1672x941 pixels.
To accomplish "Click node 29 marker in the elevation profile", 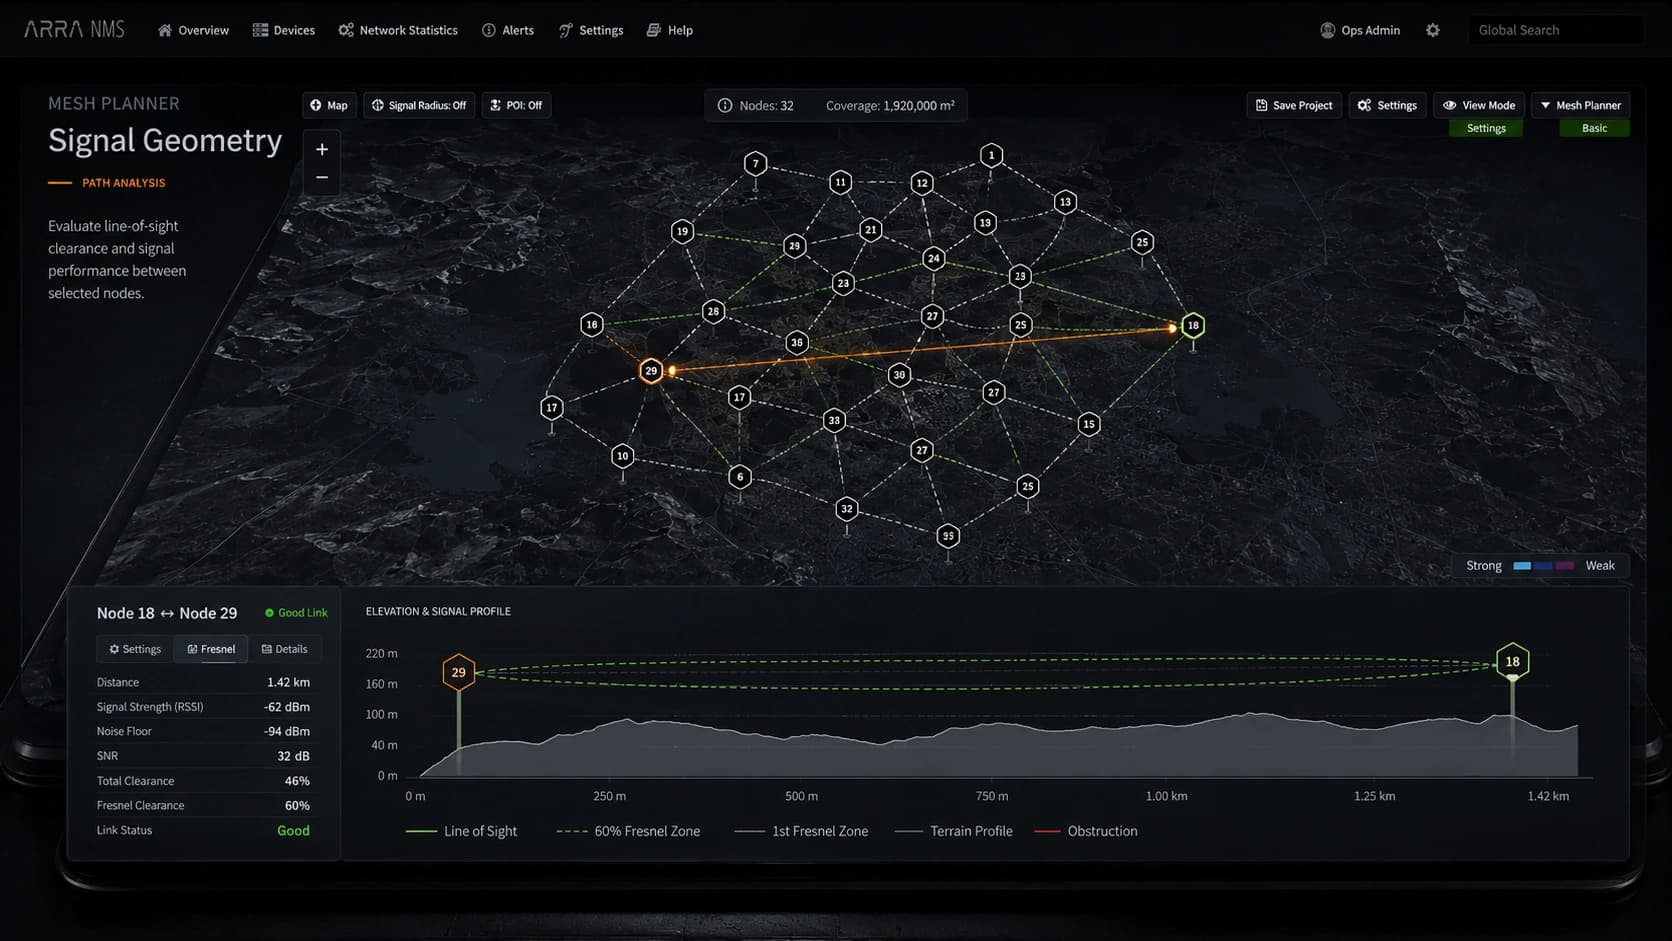I will click(x=458, y=672).
